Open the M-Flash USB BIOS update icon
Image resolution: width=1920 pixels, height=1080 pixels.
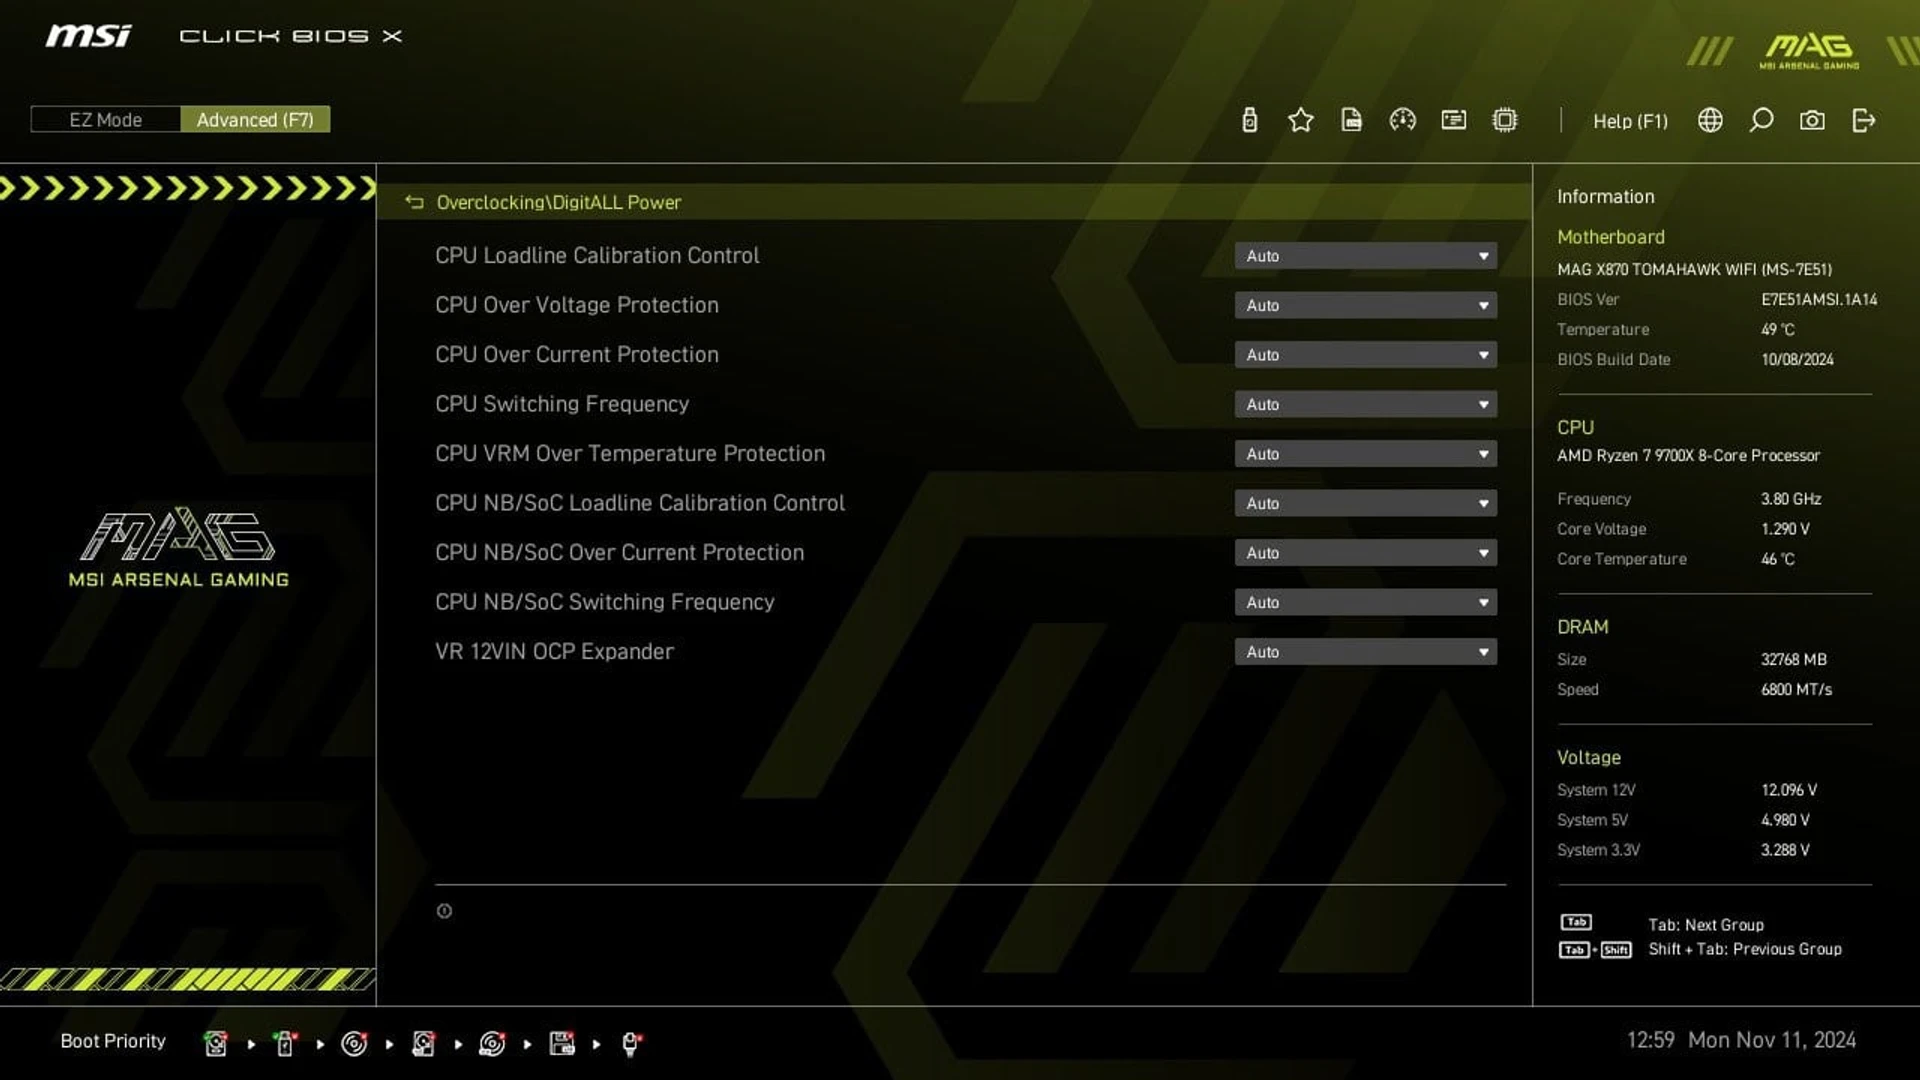pos(1249,120)
